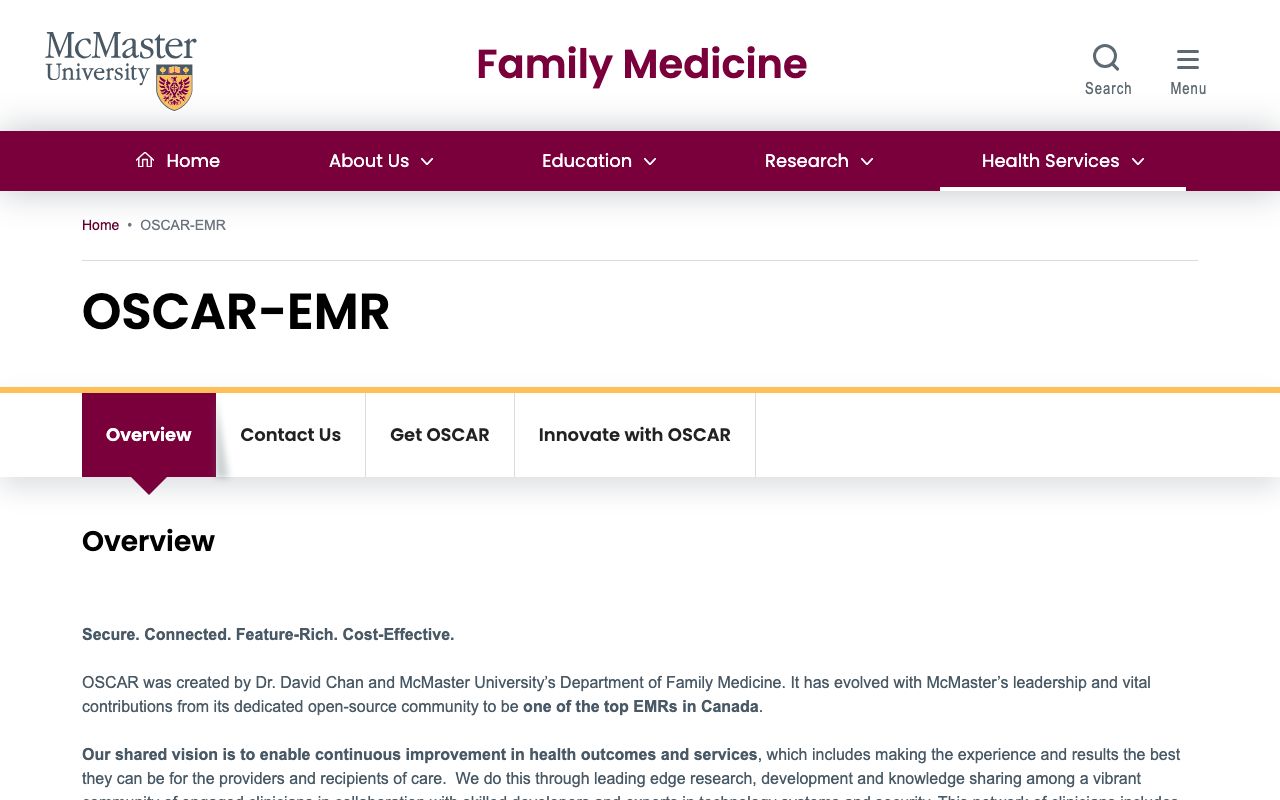Expand the About Us dropdown
1280x800 pixels.
pyautogui.click(x=380, y=161)
